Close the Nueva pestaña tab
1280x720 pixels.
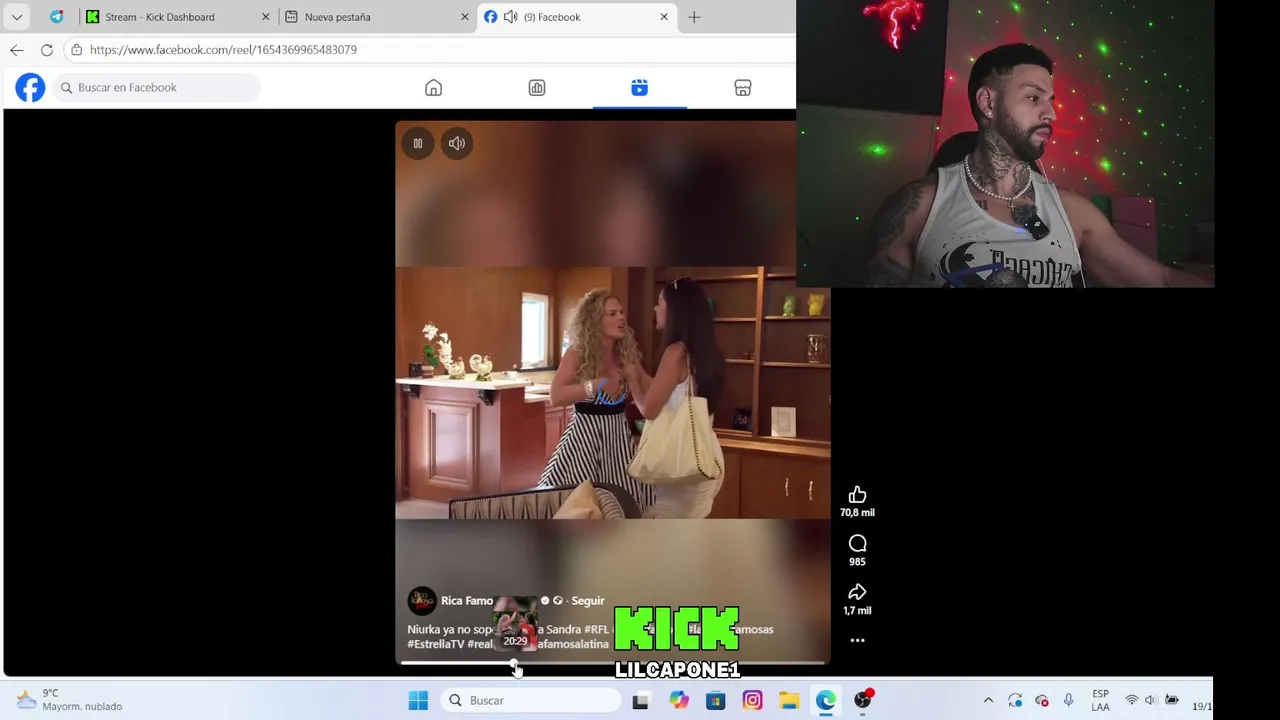tap(466, 17)
